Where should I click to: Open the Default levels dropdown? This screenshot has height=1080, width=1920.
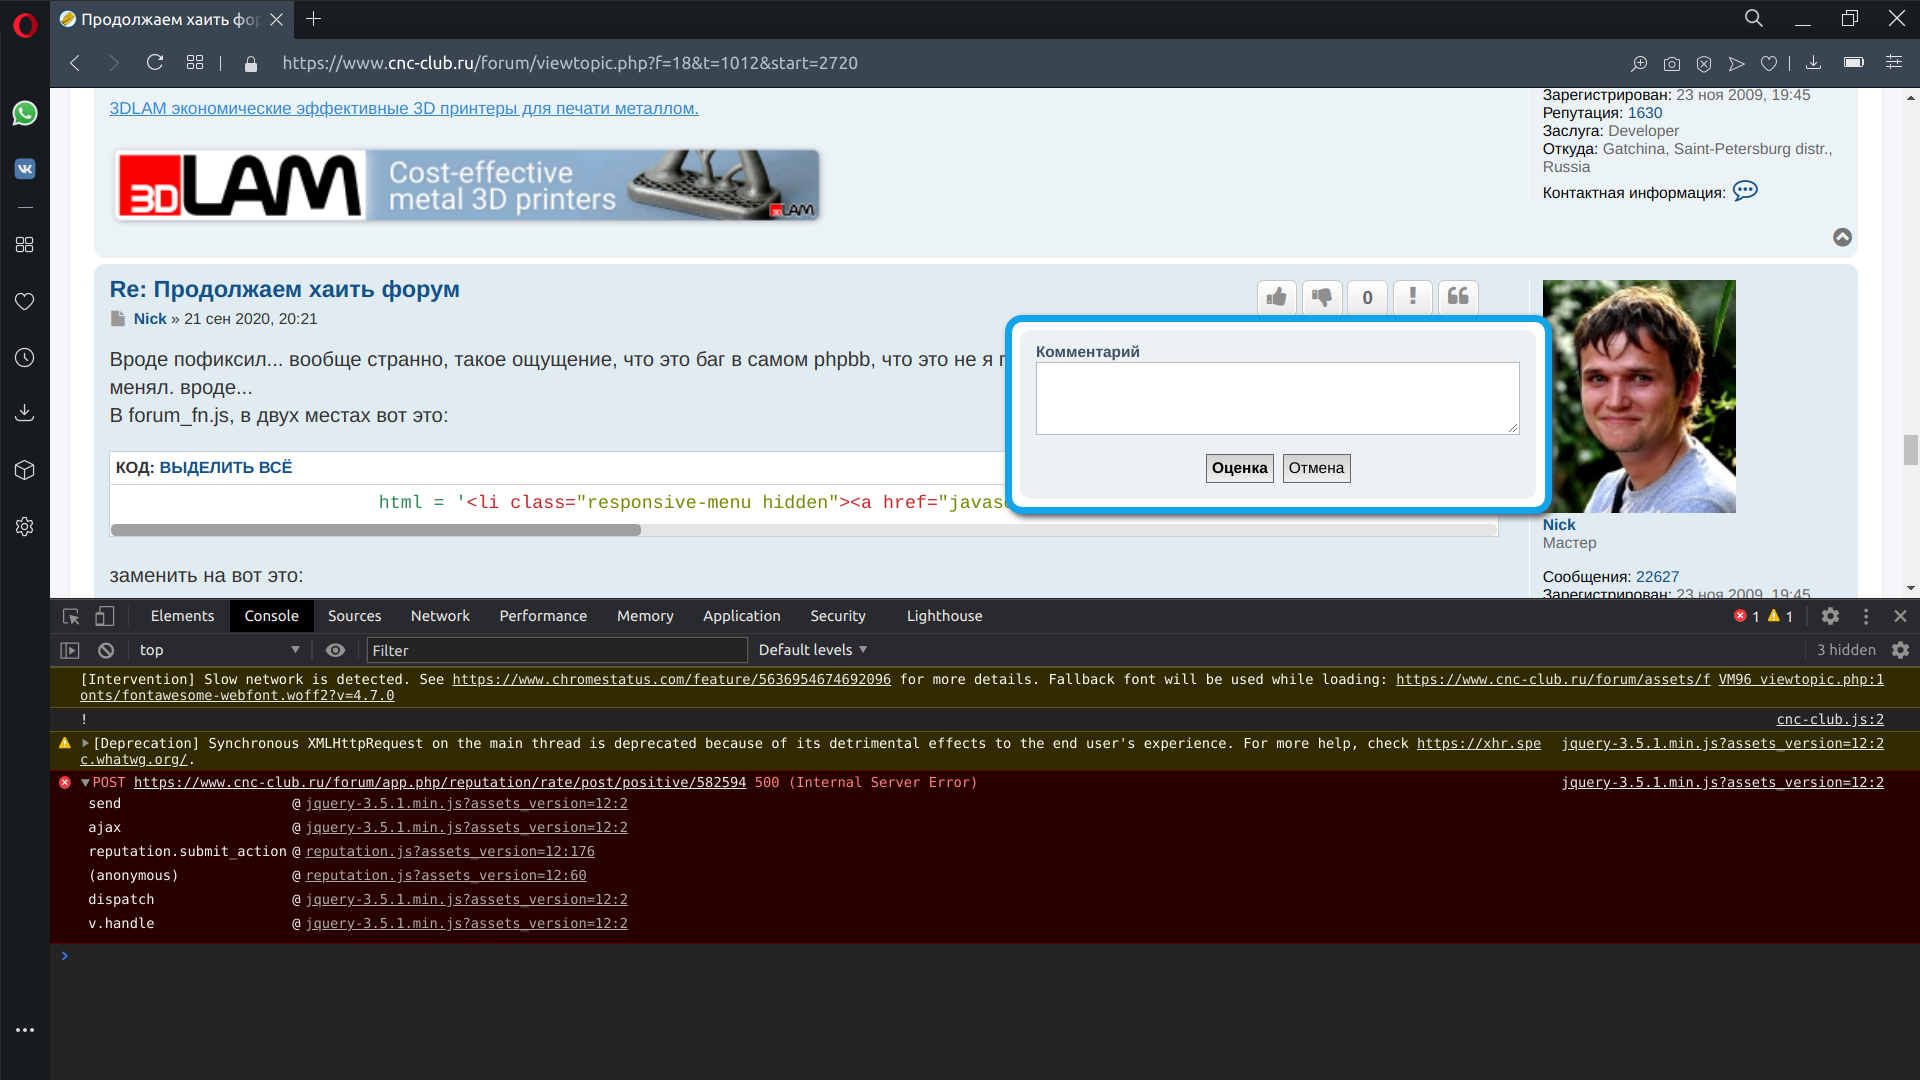[812, 650]
